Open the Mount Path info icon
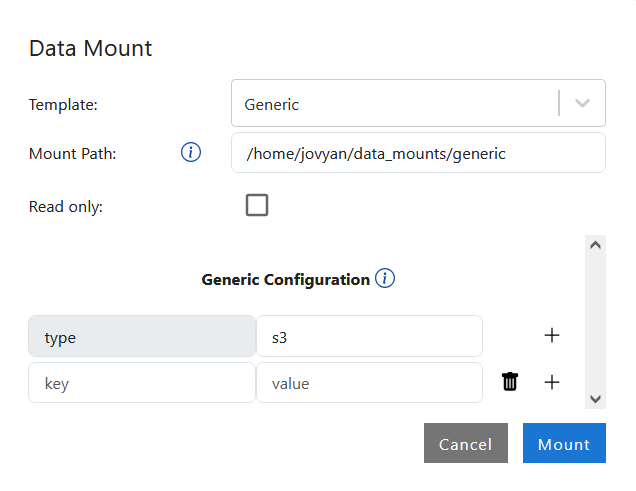The image size is (636, 491). 191,152
